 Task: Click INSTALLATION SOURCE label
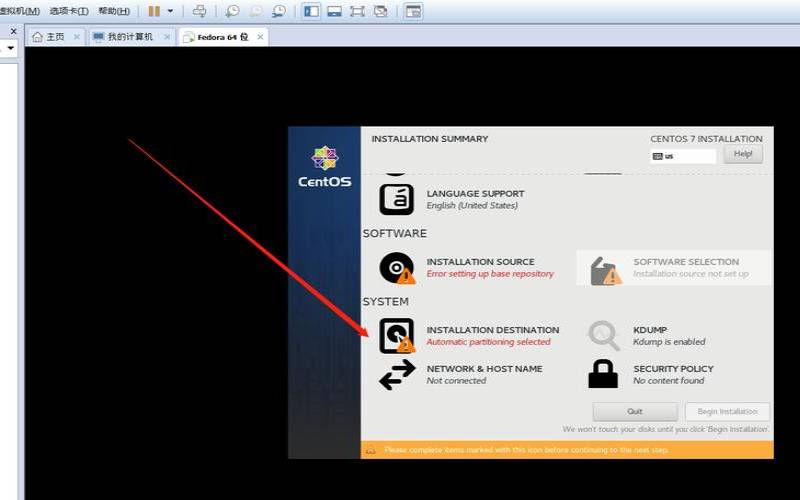pyautogui.click(x=481, y=262)
